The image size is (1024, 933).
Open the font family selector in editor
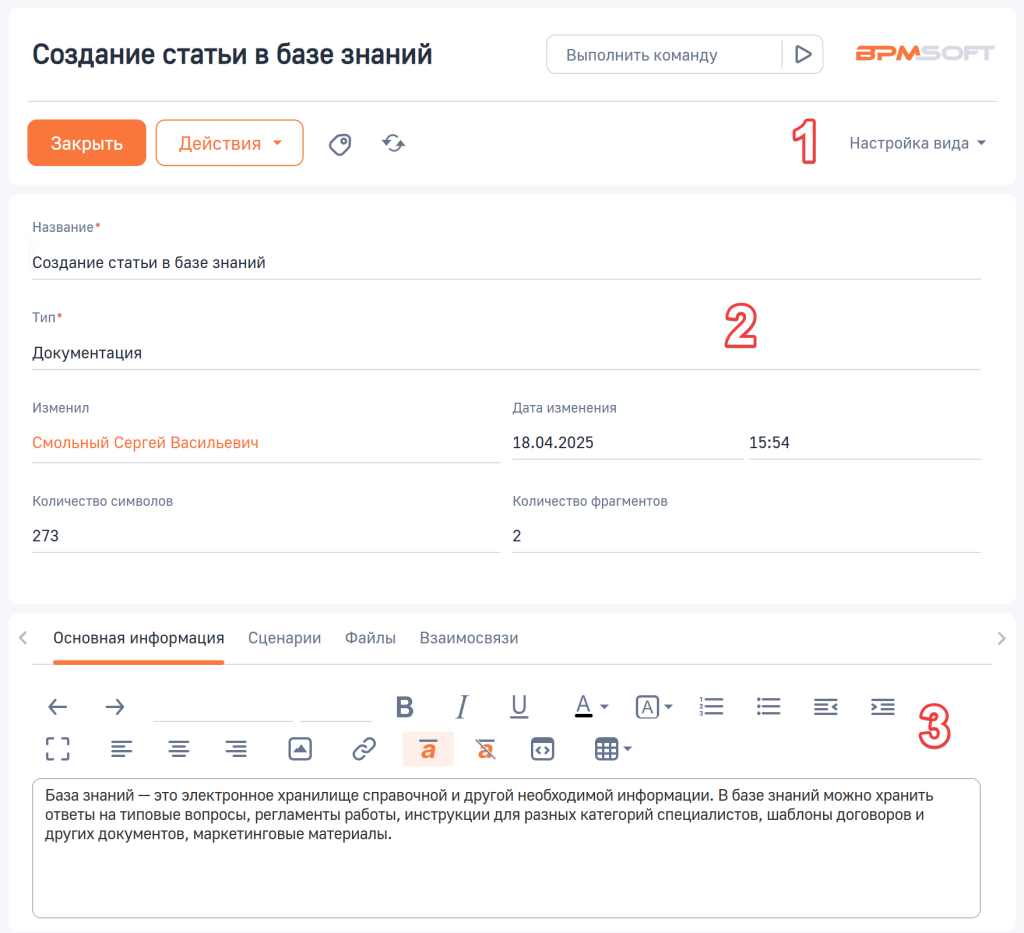[x=223, y=707]
